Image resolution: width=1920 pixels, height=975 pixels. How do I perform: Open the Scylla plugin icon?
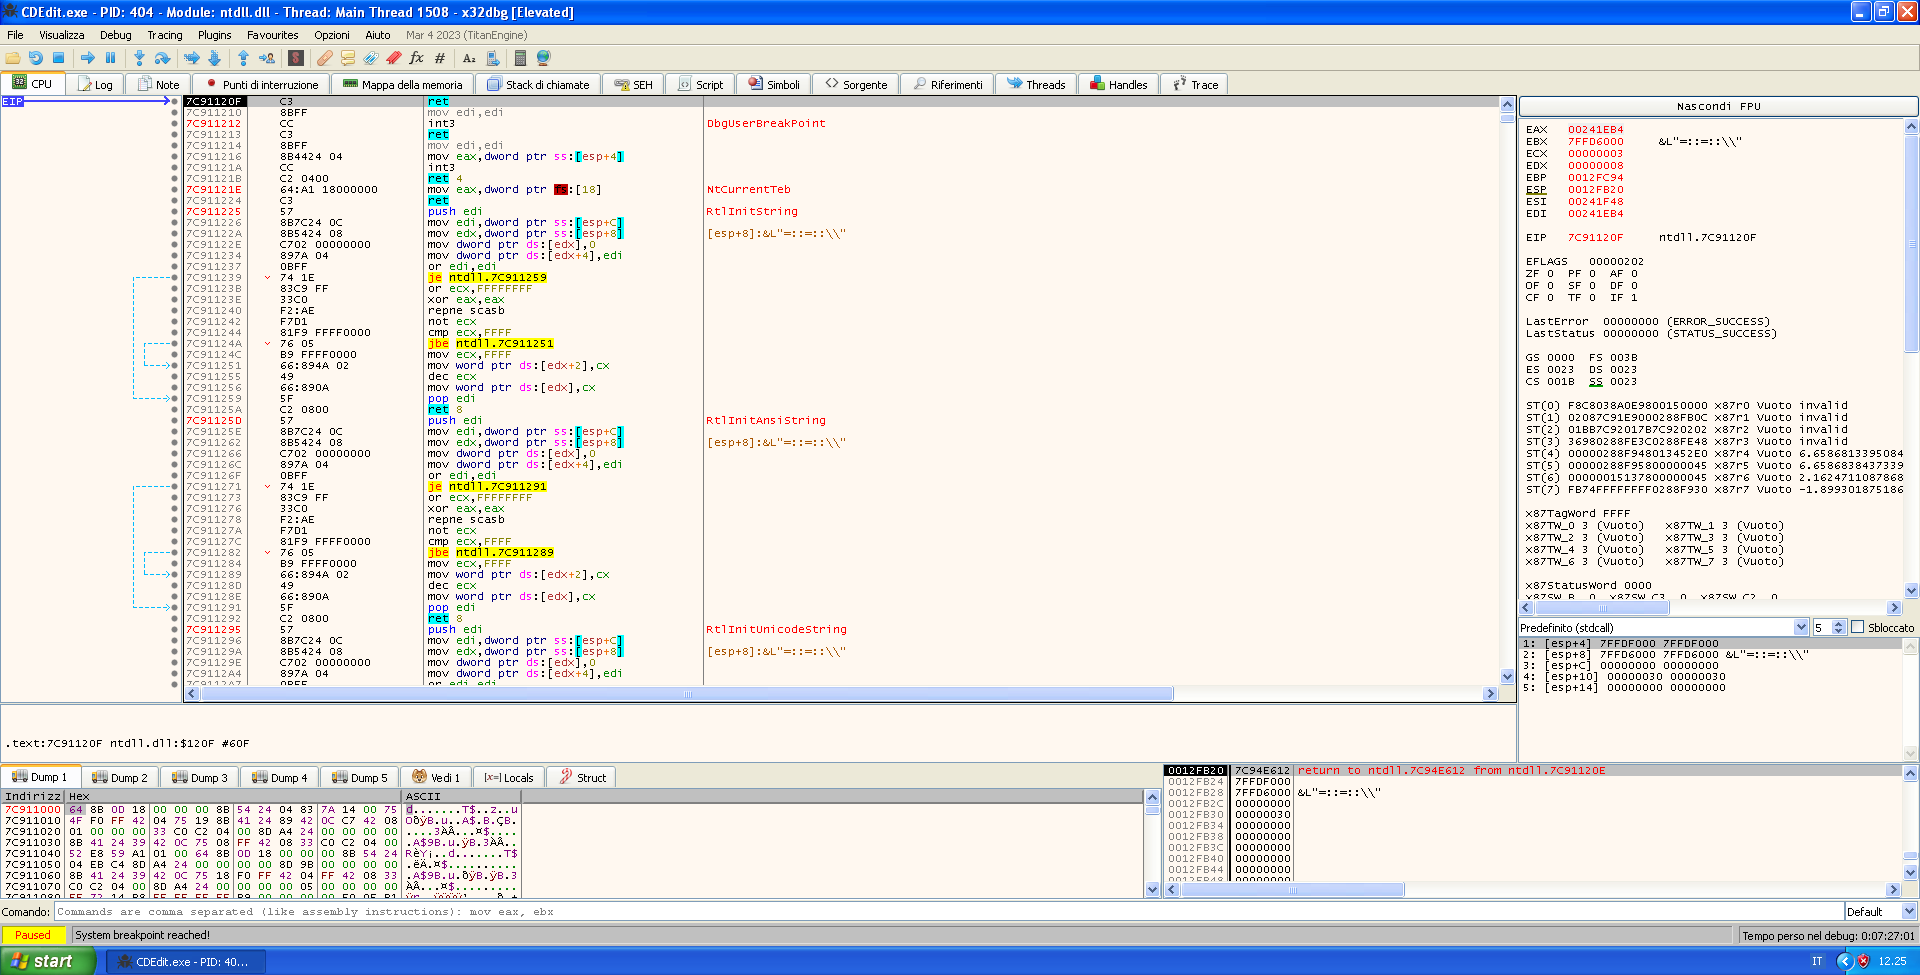296,58
